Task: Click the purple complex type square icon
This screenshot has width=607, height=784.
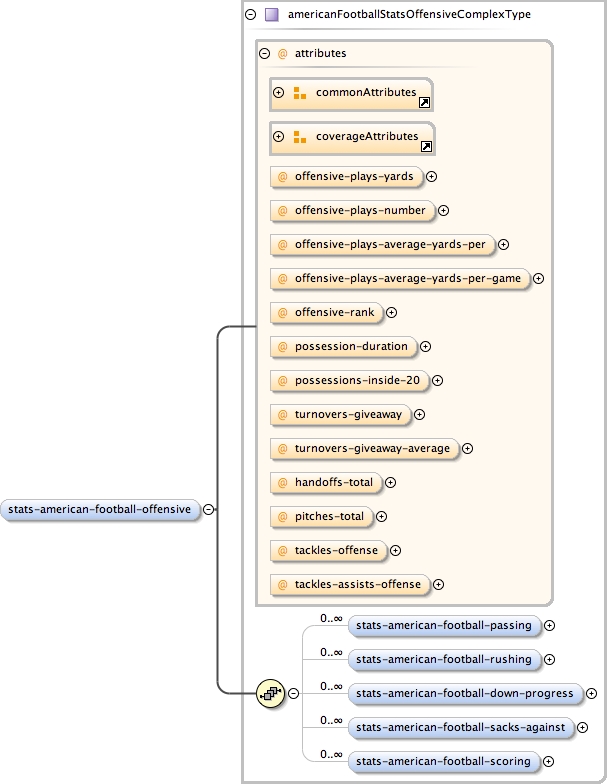Action: coord(271,15)
